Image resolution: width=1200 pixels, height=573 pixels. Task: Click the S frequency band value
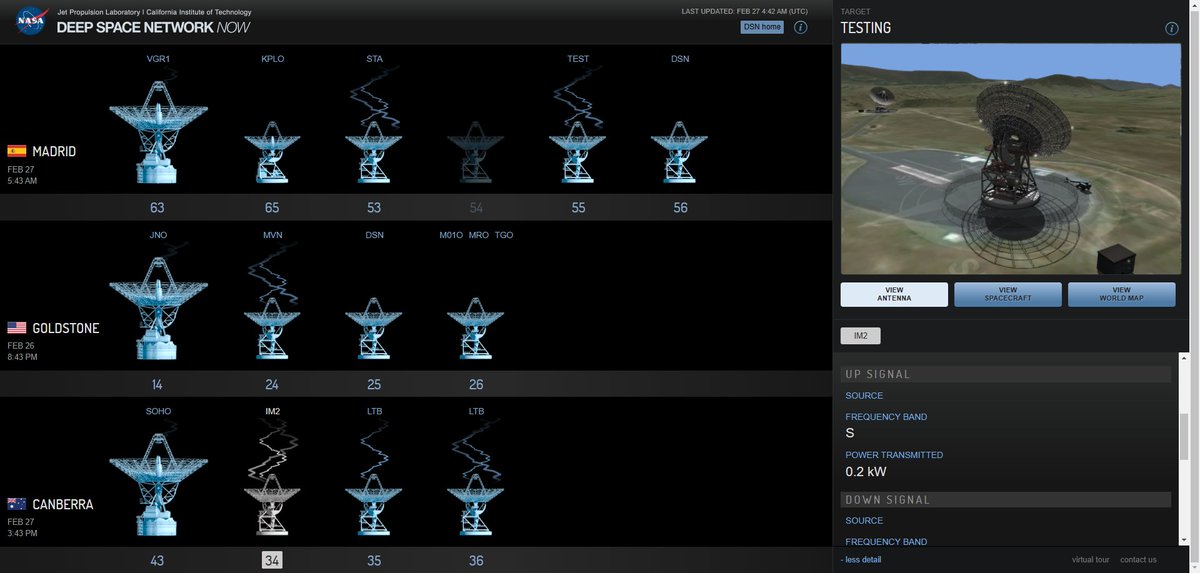click(x=850, y=434)
